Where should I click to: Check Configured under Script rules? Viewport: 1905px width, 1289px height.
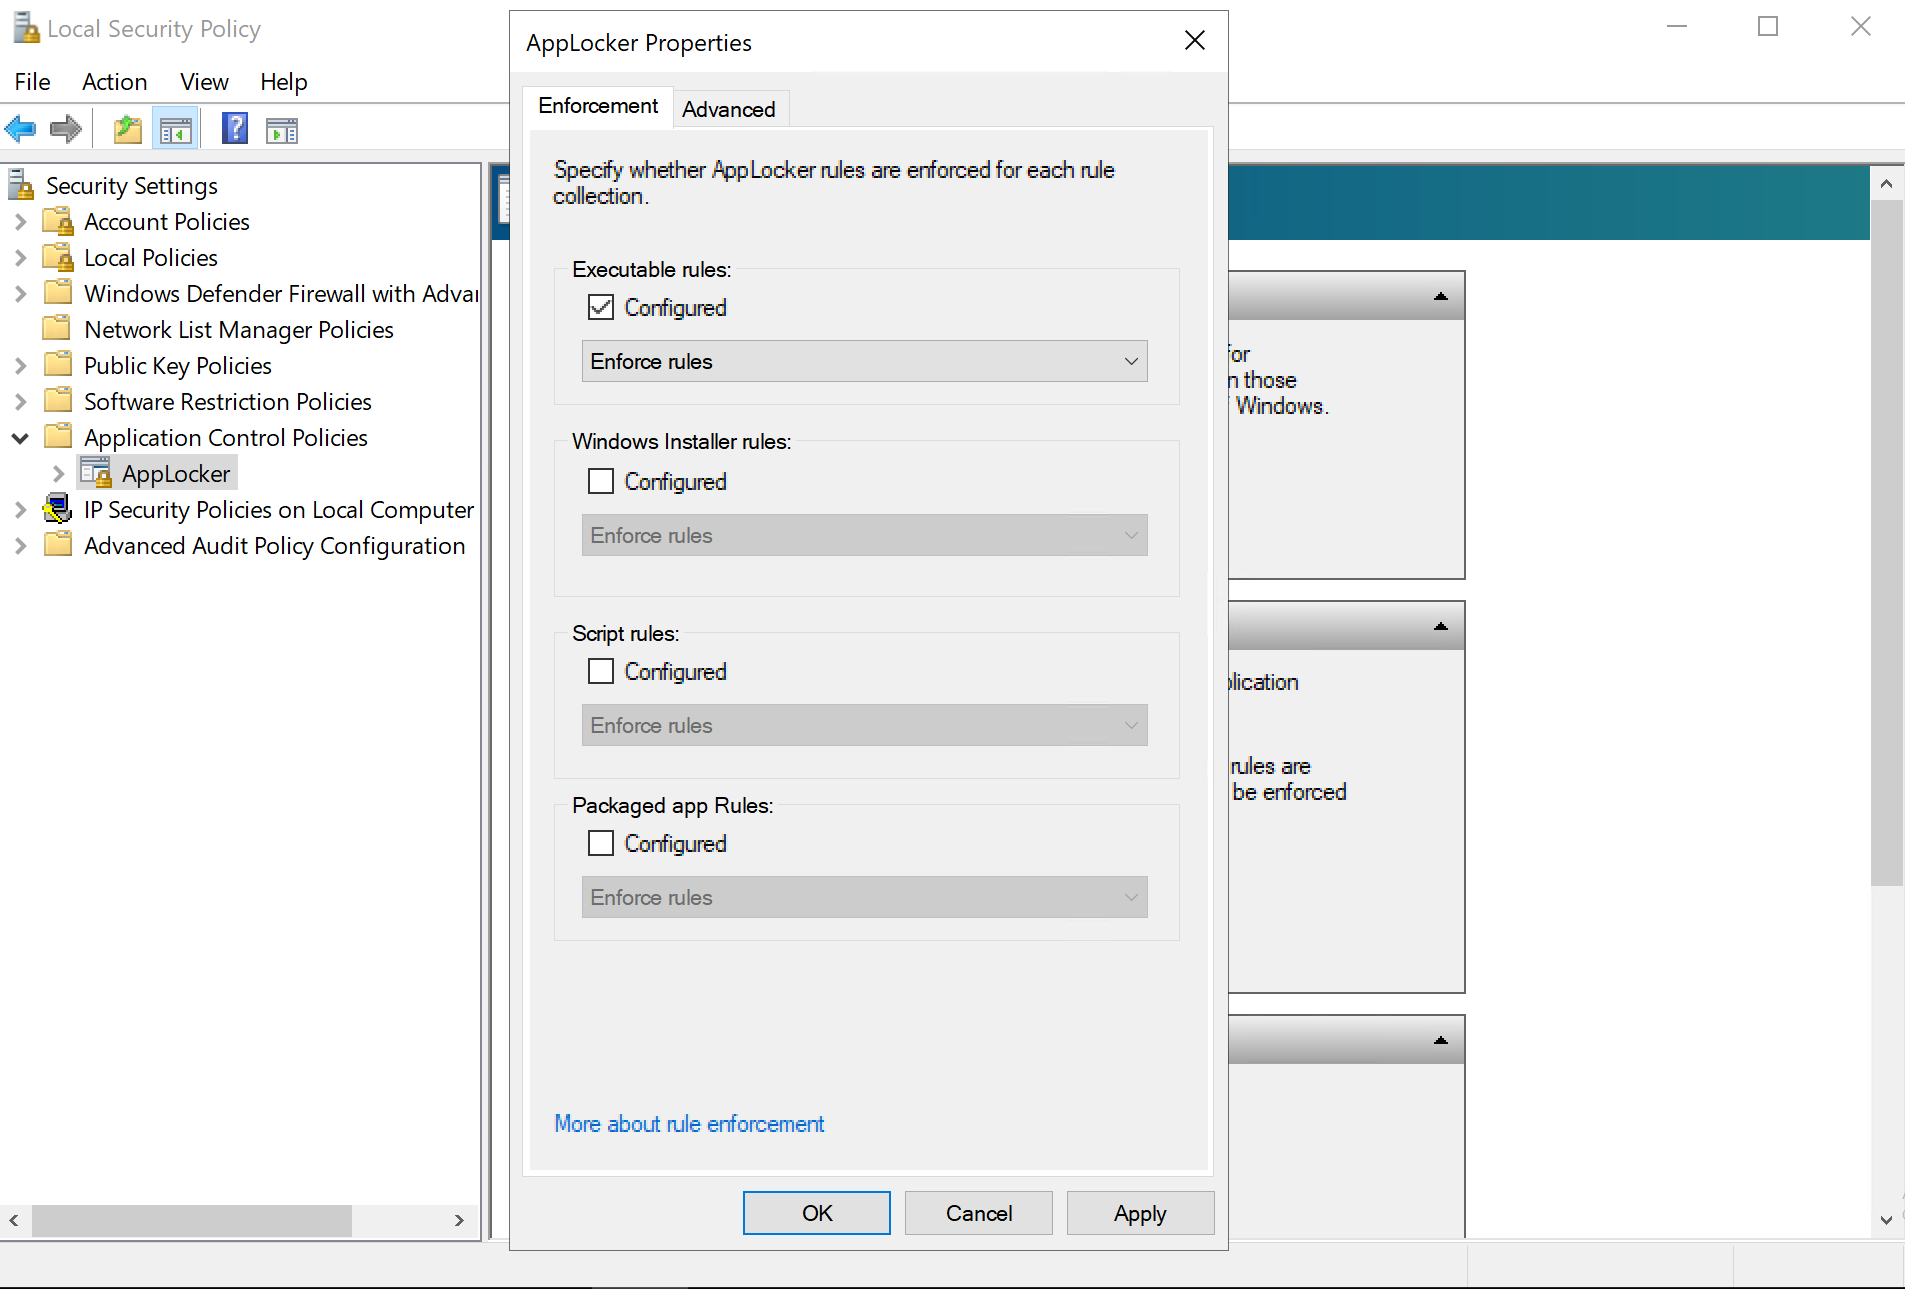(601, 671)
